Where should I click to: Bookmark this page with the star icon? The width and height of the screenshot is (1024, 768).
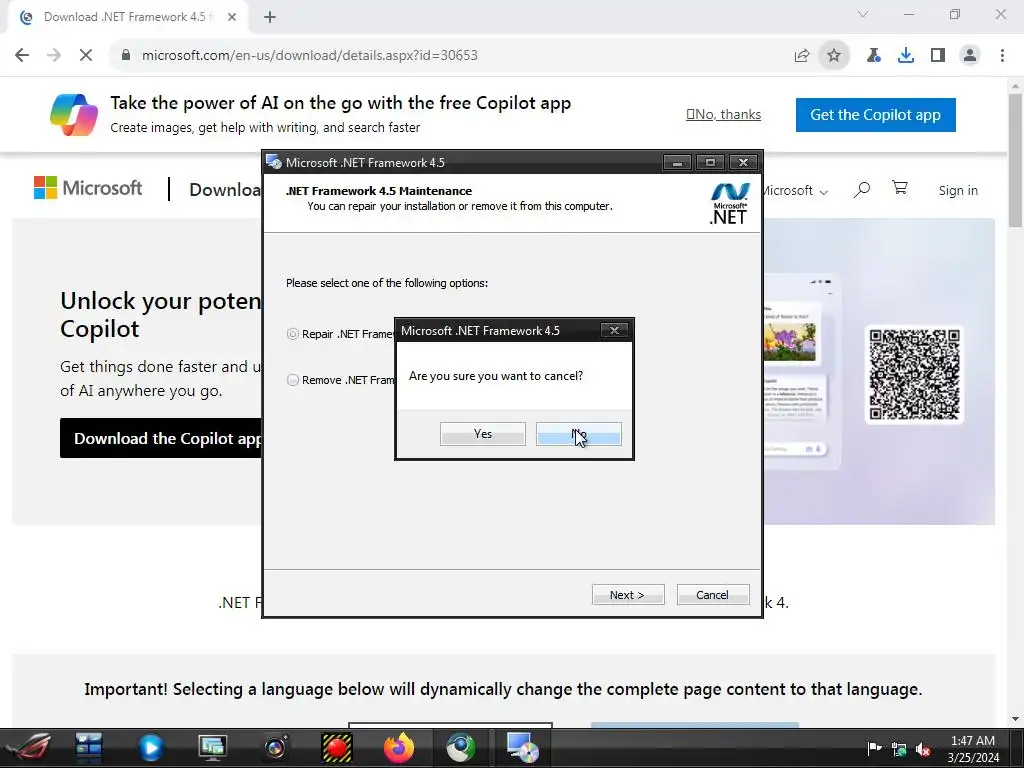[x=834, y=56]
